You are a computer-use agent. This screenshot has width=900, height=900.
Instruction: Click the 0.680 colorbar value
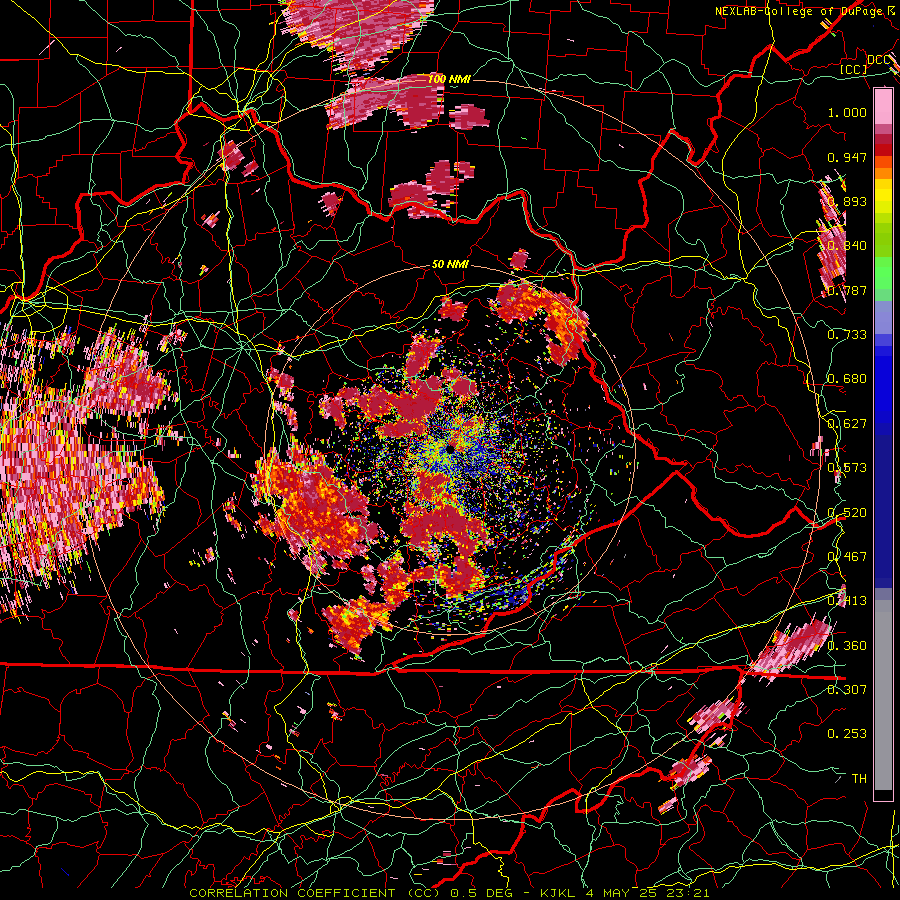coord(847,379)
